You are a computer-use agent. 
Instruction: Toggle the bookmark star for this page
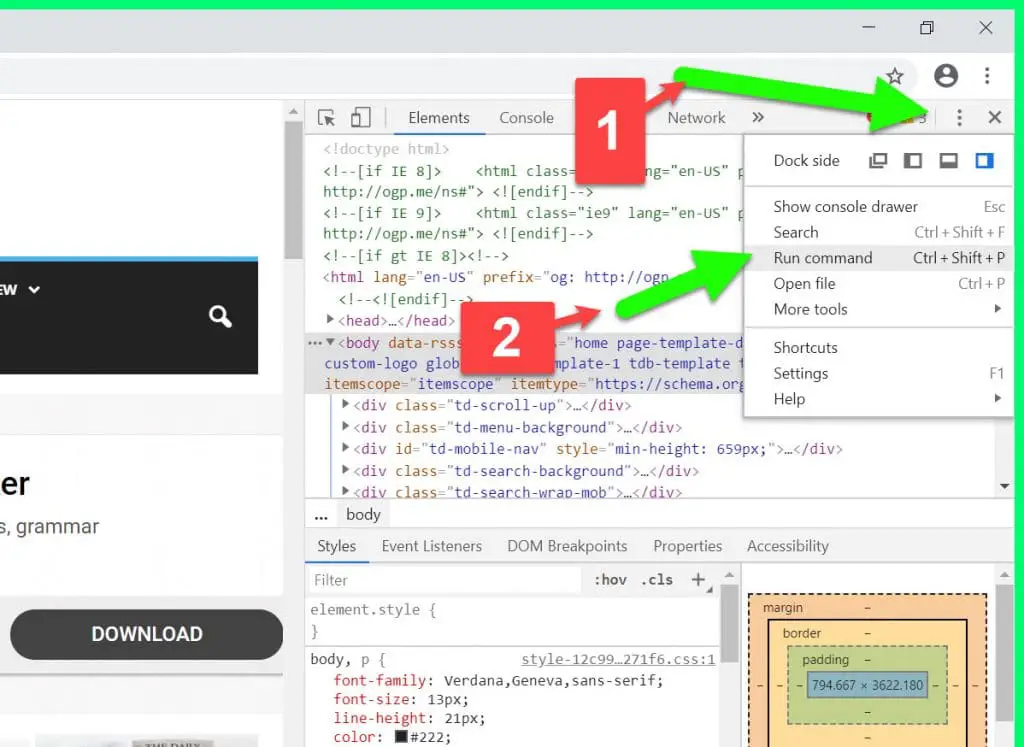[x=893, y=75]
